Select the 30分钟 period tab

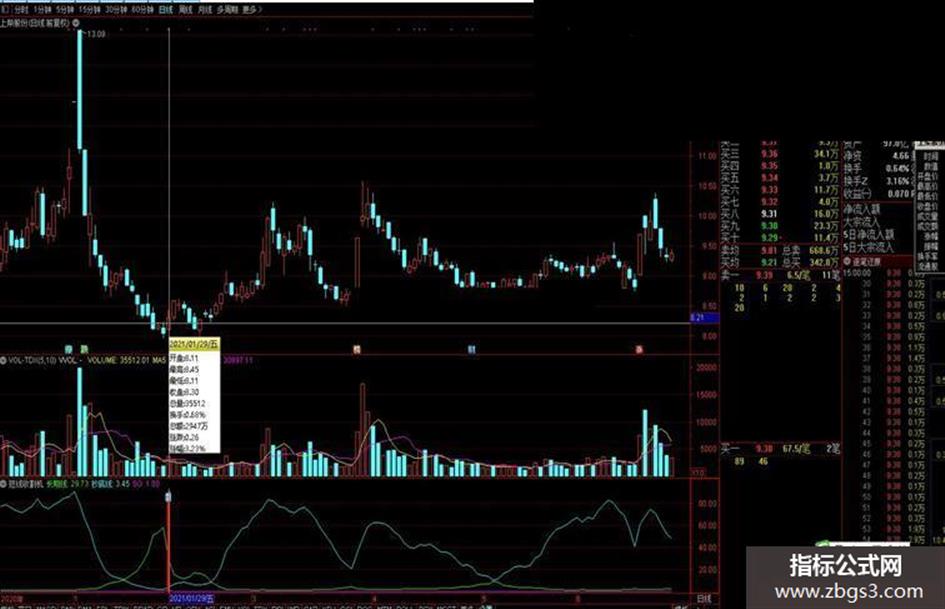click(x=116, y=10)
